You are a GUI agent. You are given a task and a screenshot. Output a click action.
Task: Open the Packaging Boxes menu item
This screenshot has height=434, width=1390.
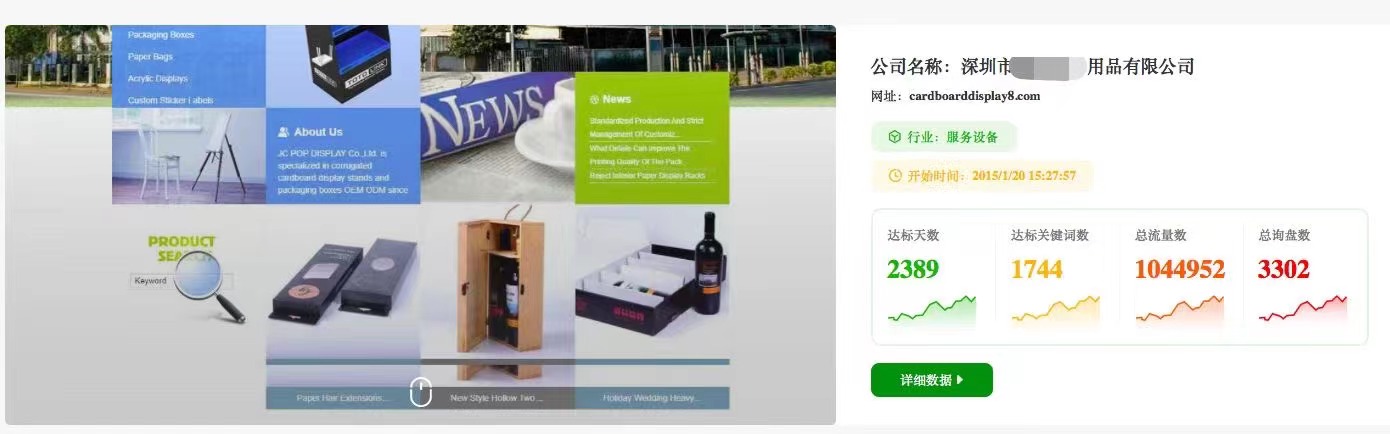coord(161,35)
